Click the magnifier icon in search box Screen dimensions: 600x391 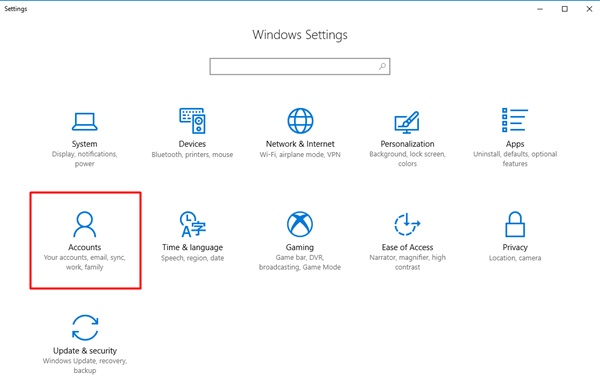[382, 67]
